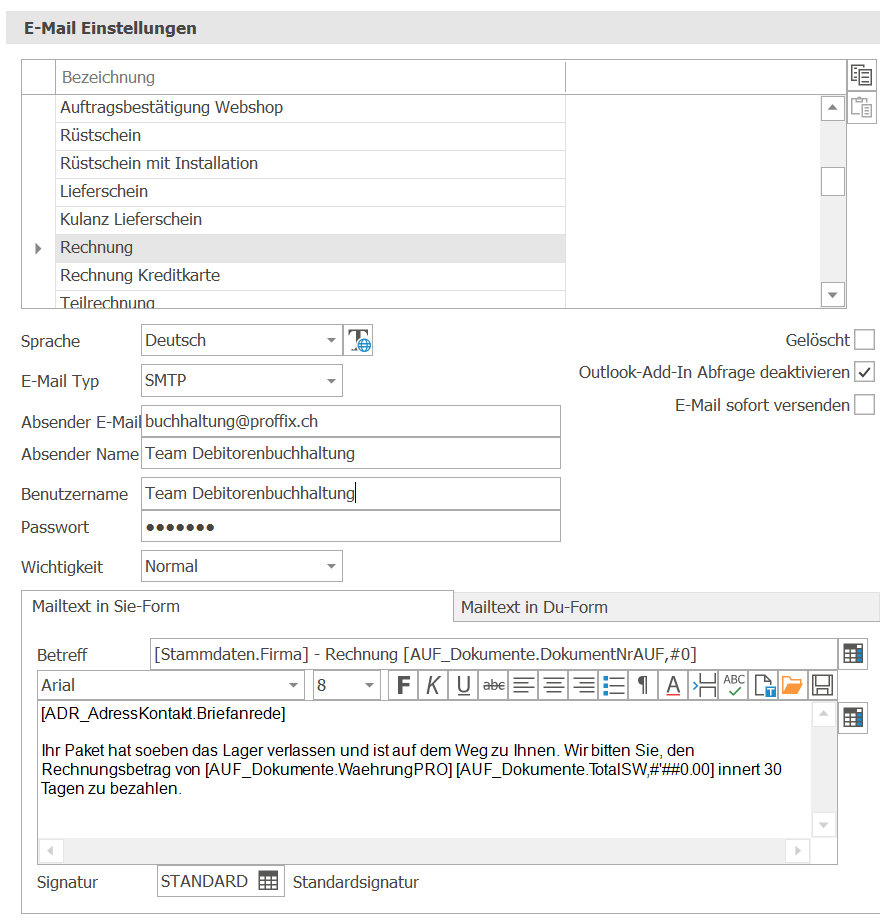Click the row indicator arrow for Rechnung
This screenshot has height=923, width=890.
pos(38,248)
